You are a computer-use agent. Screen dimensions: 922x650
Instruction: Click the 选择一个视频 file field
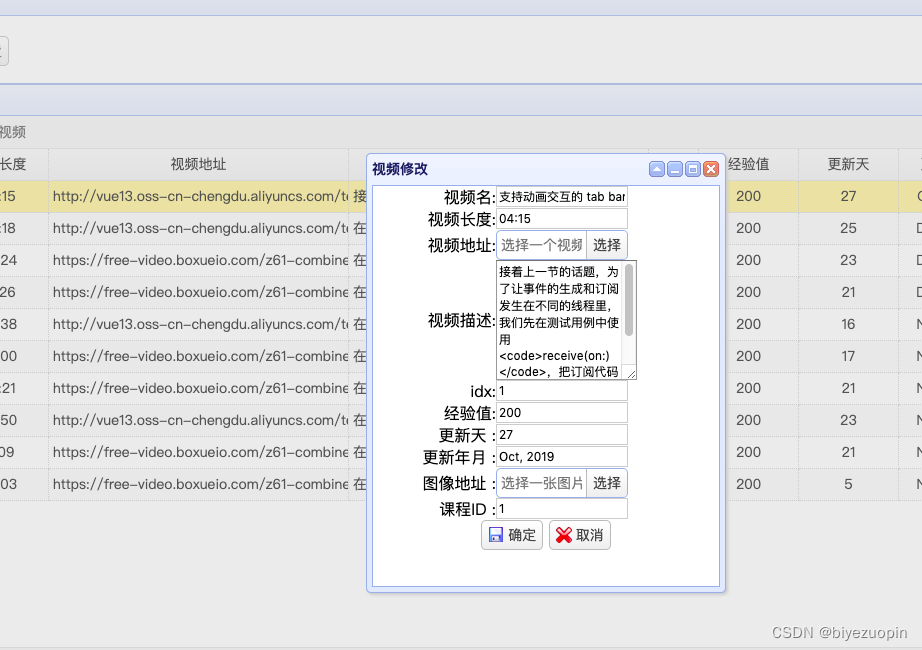pos(542,245)
